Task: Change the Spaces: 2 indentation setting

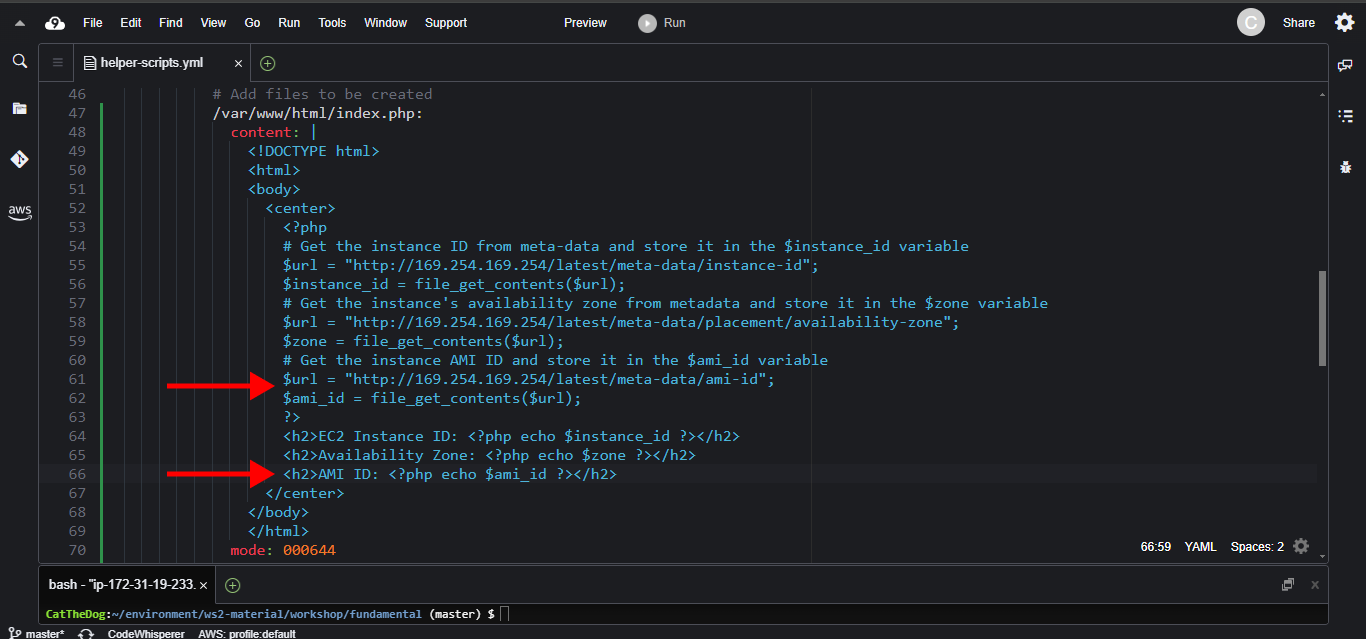Action: (x=1257, y=547)
